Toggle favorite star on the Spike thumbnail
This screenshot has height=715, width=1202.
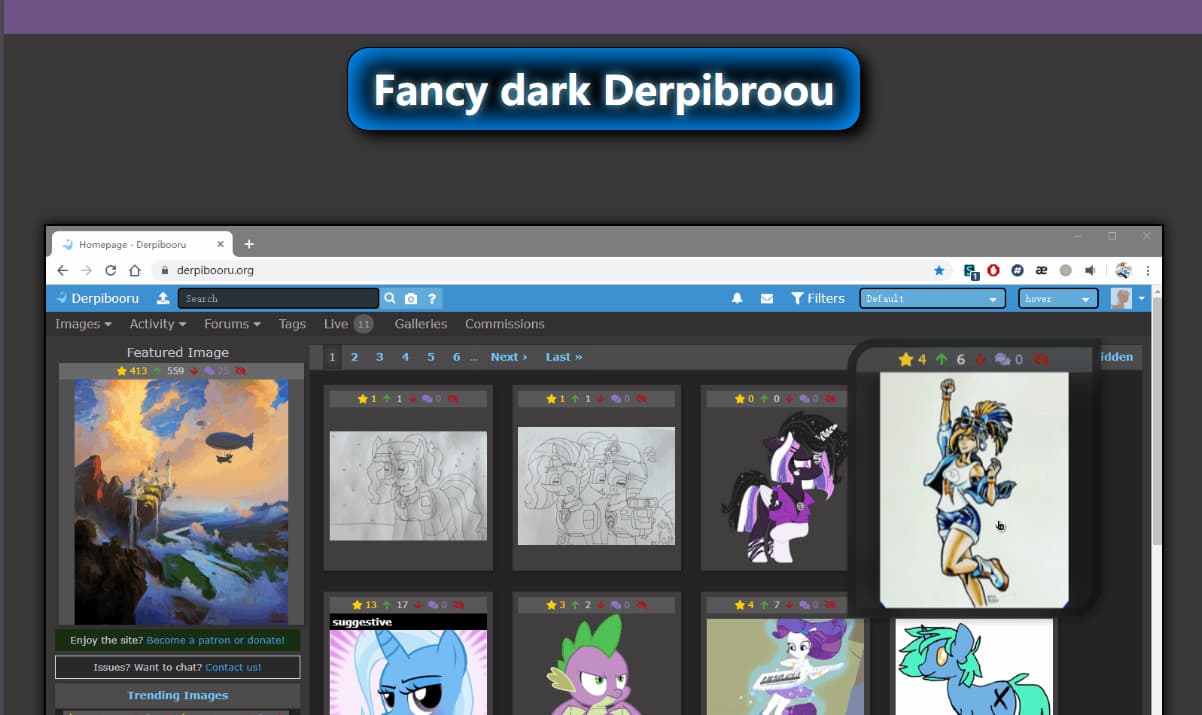[551, 605]
